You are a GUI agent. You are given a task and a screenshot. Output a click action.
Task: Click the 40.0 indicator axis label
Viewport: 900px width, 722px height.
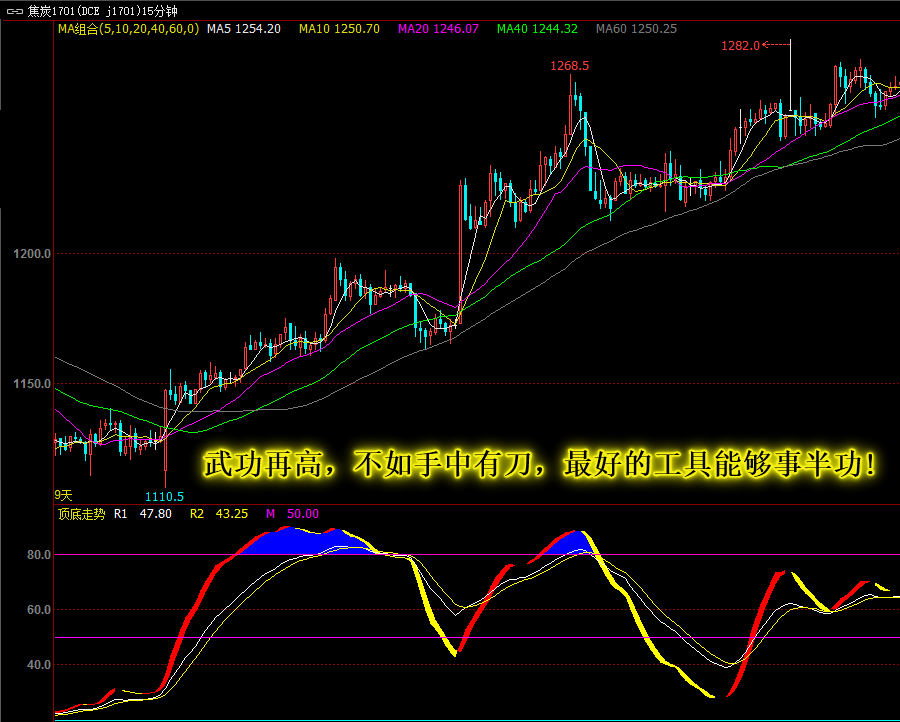pyautogui.click(x=39, y=665)
